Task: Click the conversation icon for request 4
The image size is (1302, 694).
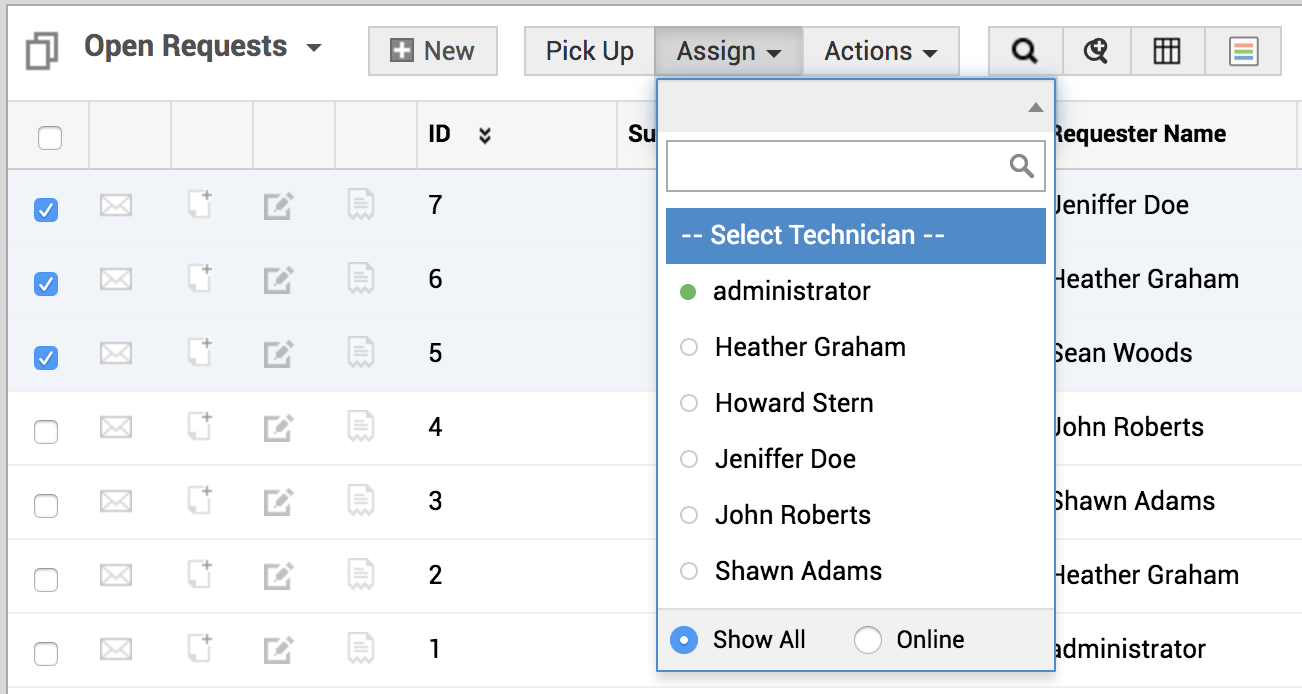Action: pyautogui.click(x=361, y=428)
